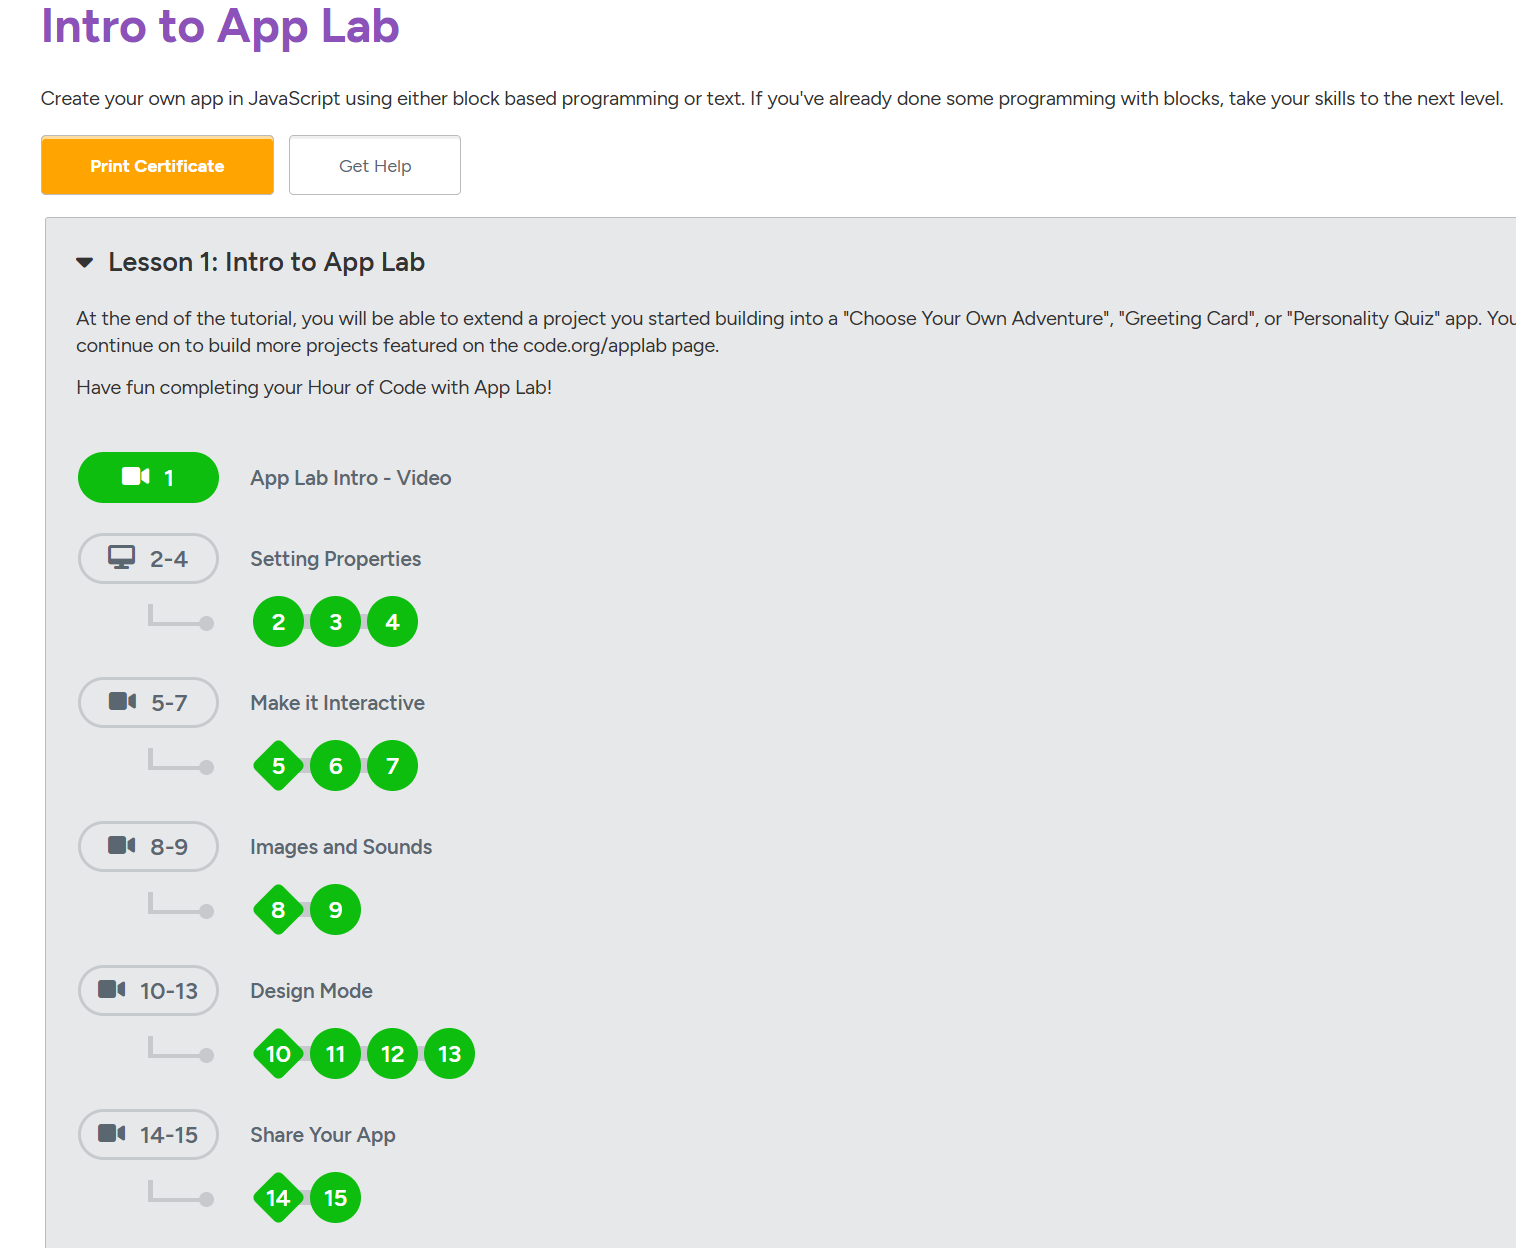Viewport: 1516px width, 1248px height.
Task: Click the Setting Properties label
Action: tap(336, 559)
